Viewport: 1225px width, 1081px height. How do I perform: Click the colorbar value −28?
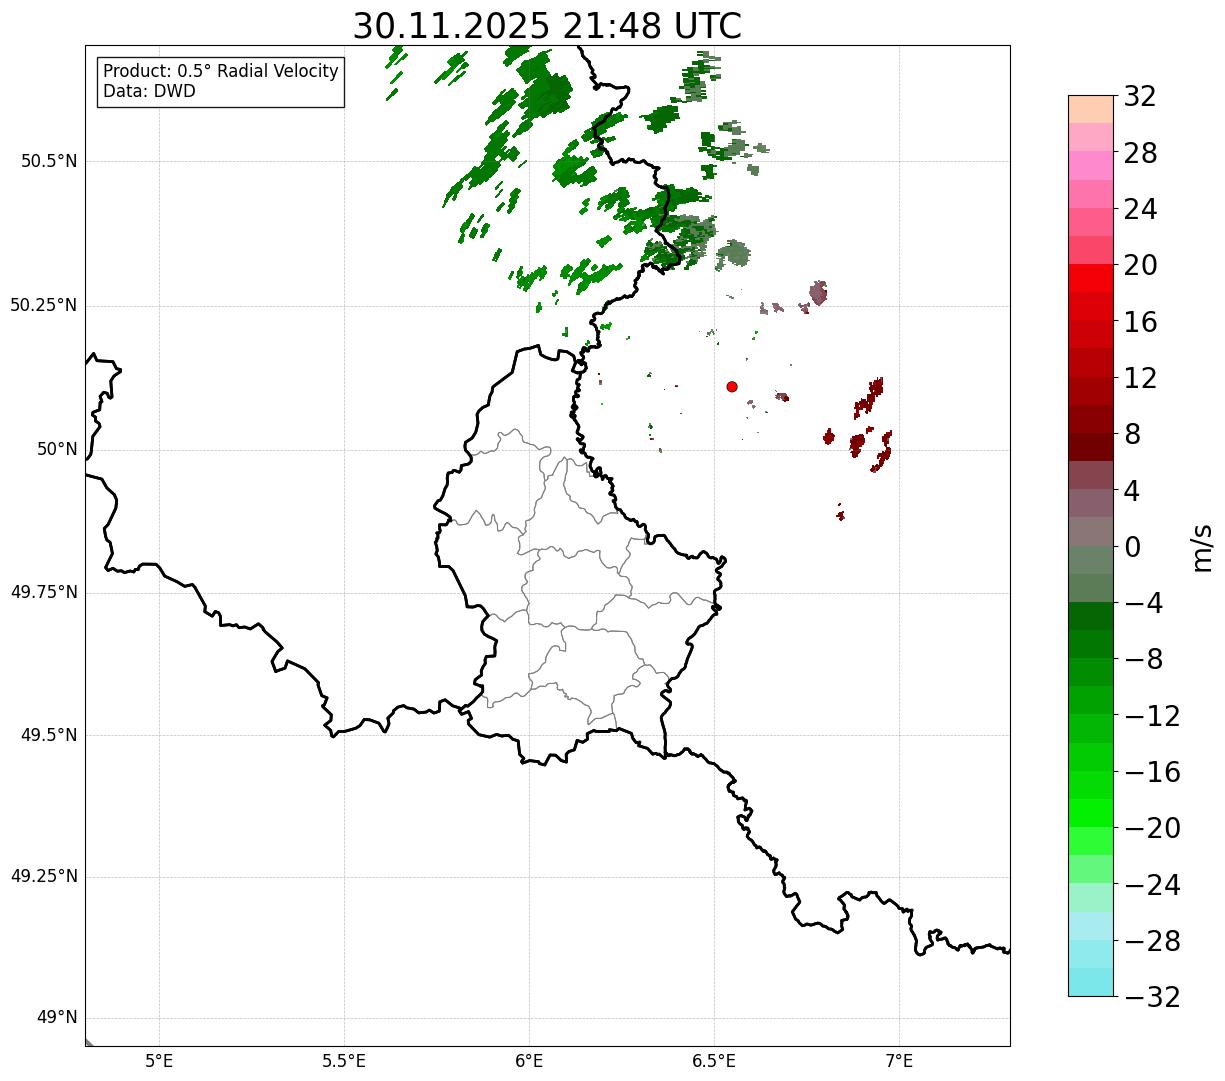click(1152, 941)
